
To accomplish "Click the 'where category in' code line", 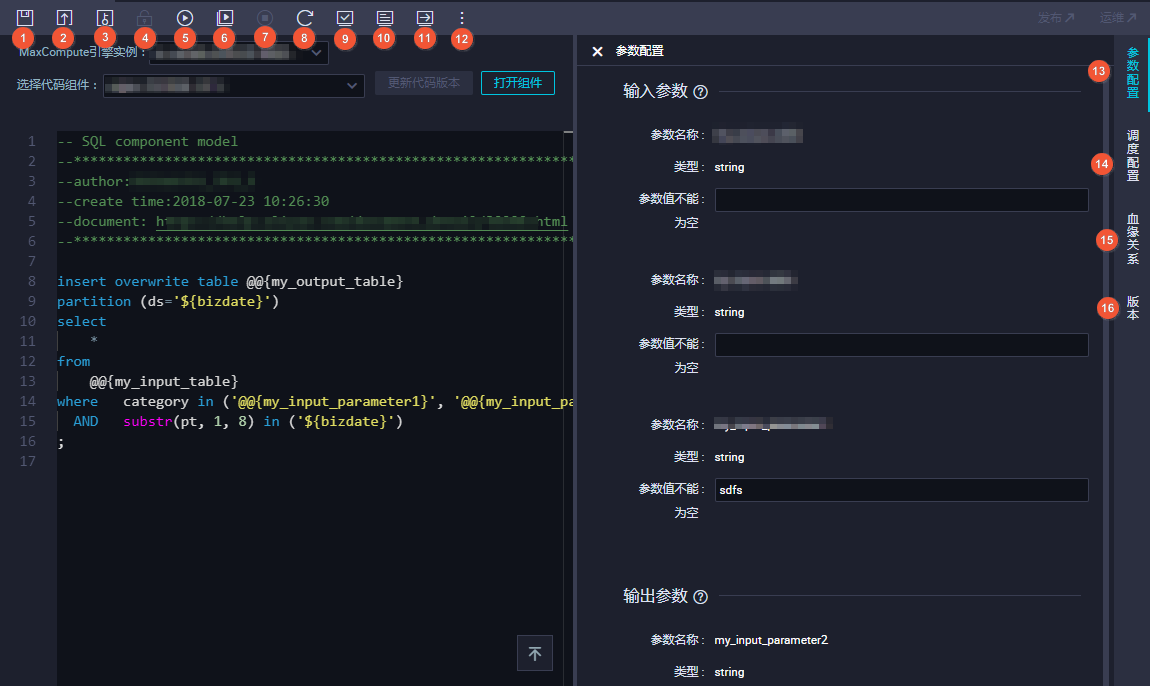I will click(x=315, y=401).
